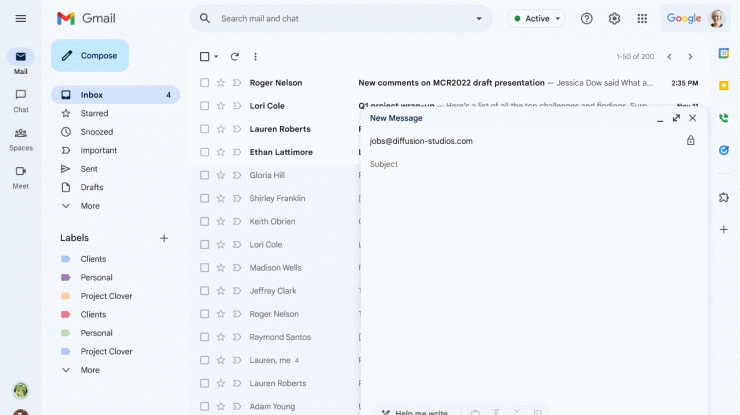Screen dimensions: 740x415
Task: Go to the newer emails page
Action: tap(669, 57)
